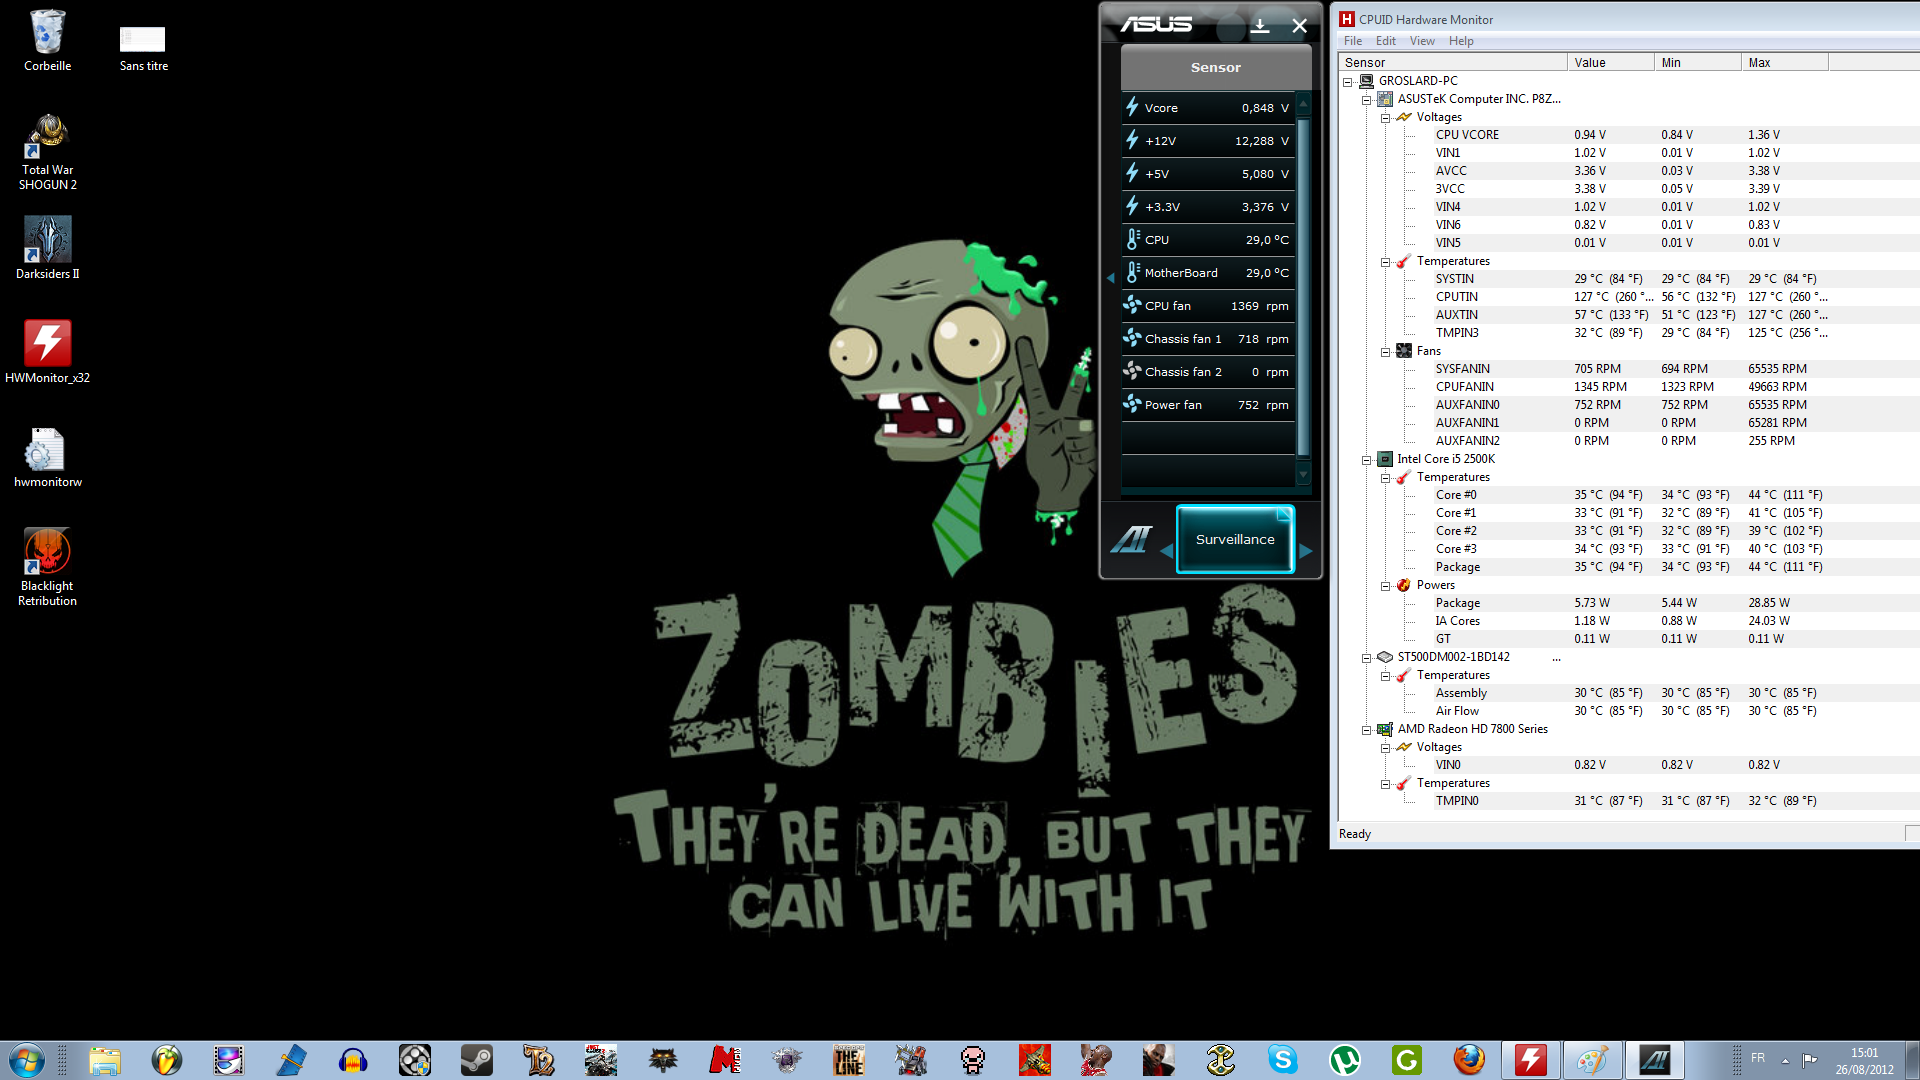Open Blacklight Retribution desktop icon
Image resolution: width=1920 pixels, height=1080 pixels.
tap(47, 553)
